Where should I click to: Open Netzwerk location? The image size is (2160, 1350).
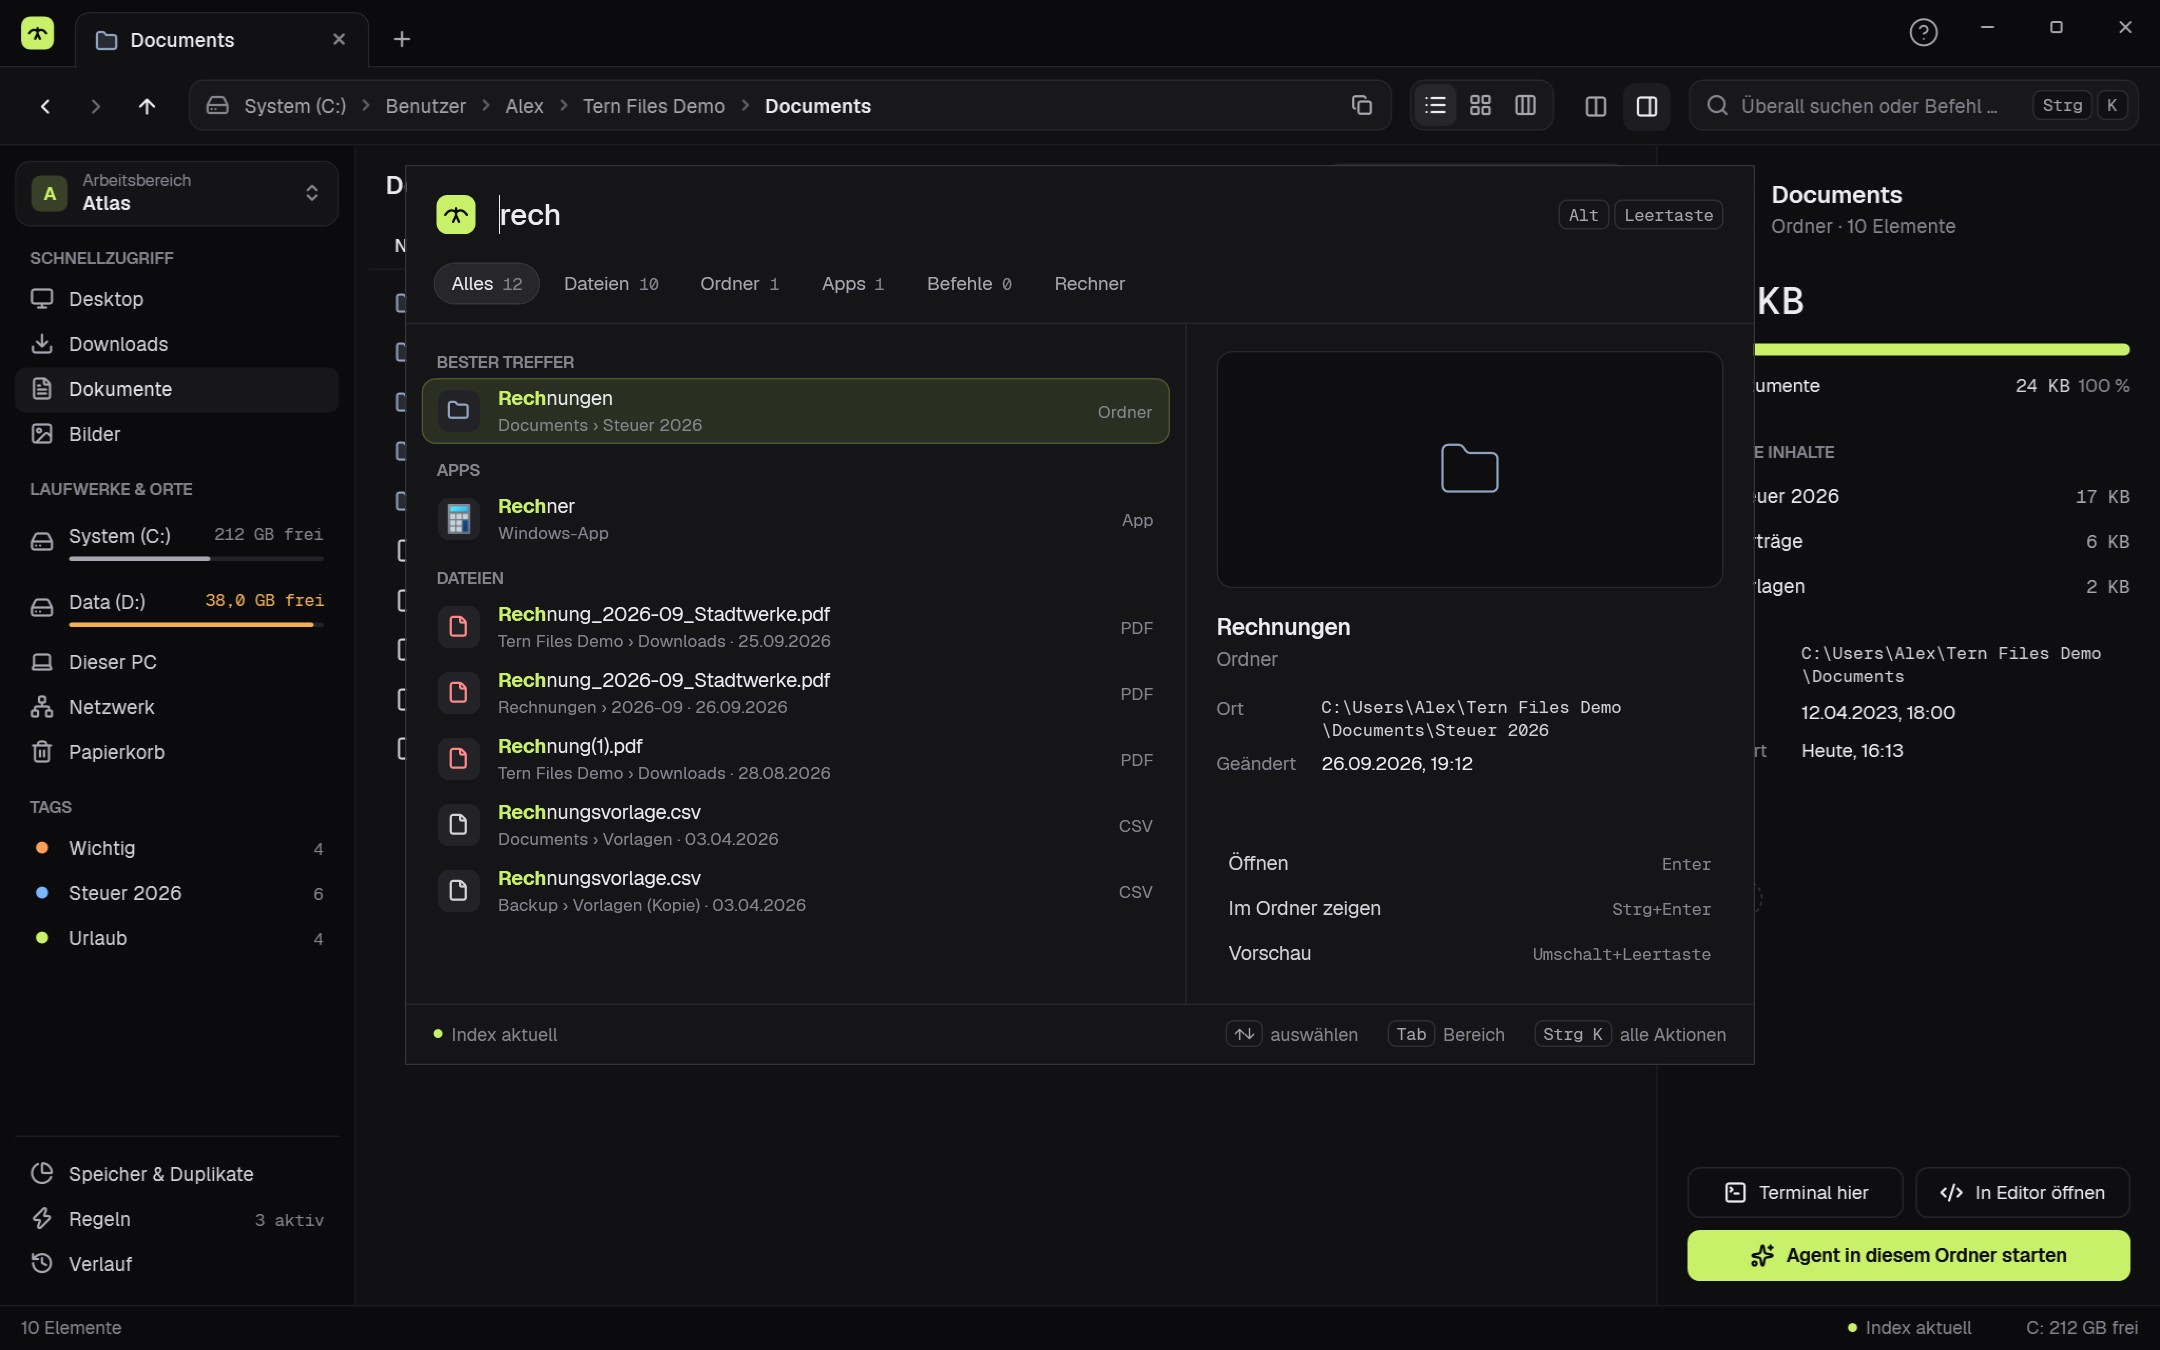tap(177, 707)
